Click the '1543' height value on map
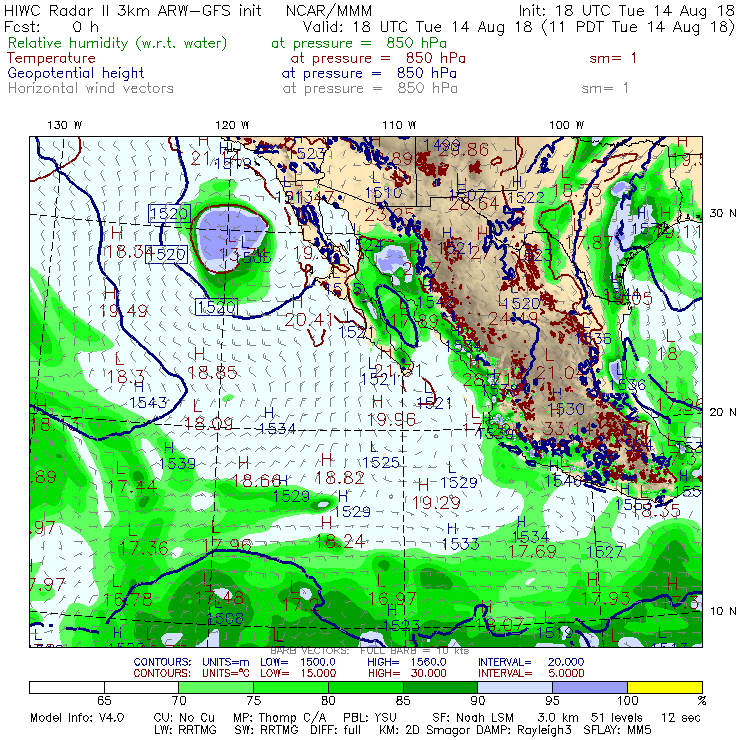The width and height of the screenshot is (740, 740). [x=148, y=403]
